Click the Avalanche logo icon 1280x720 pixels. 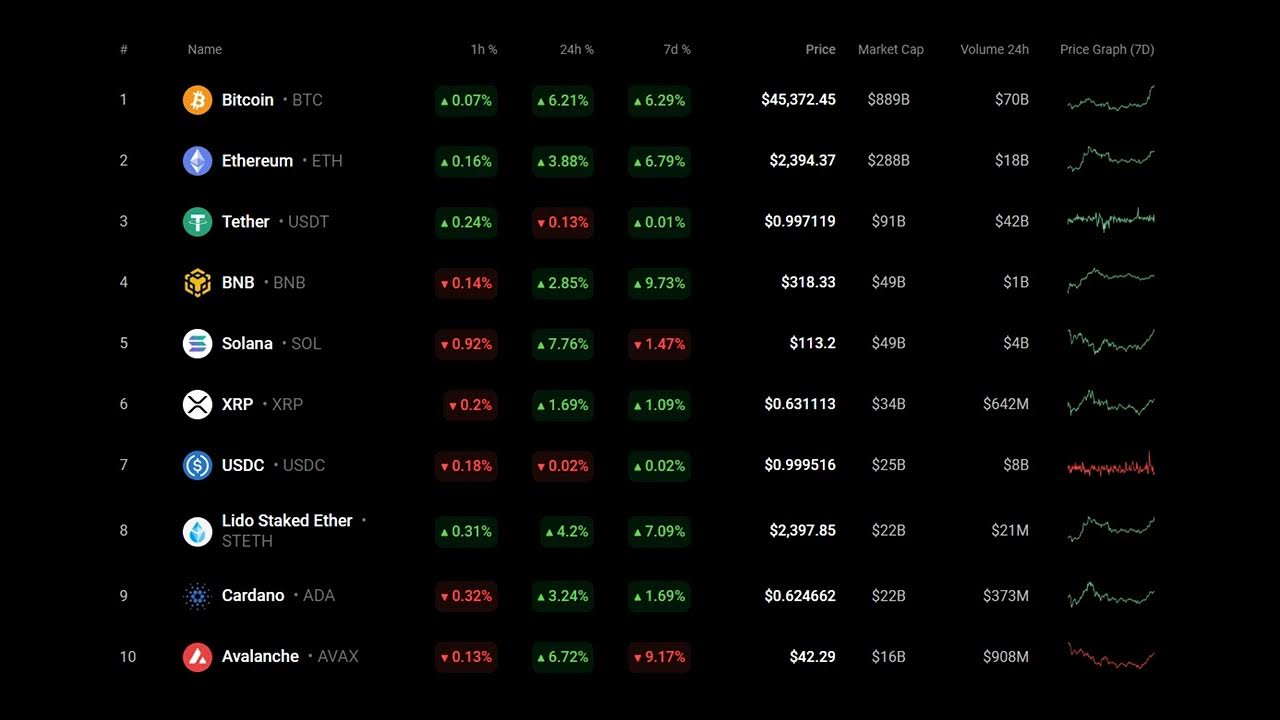click(197, 657)
